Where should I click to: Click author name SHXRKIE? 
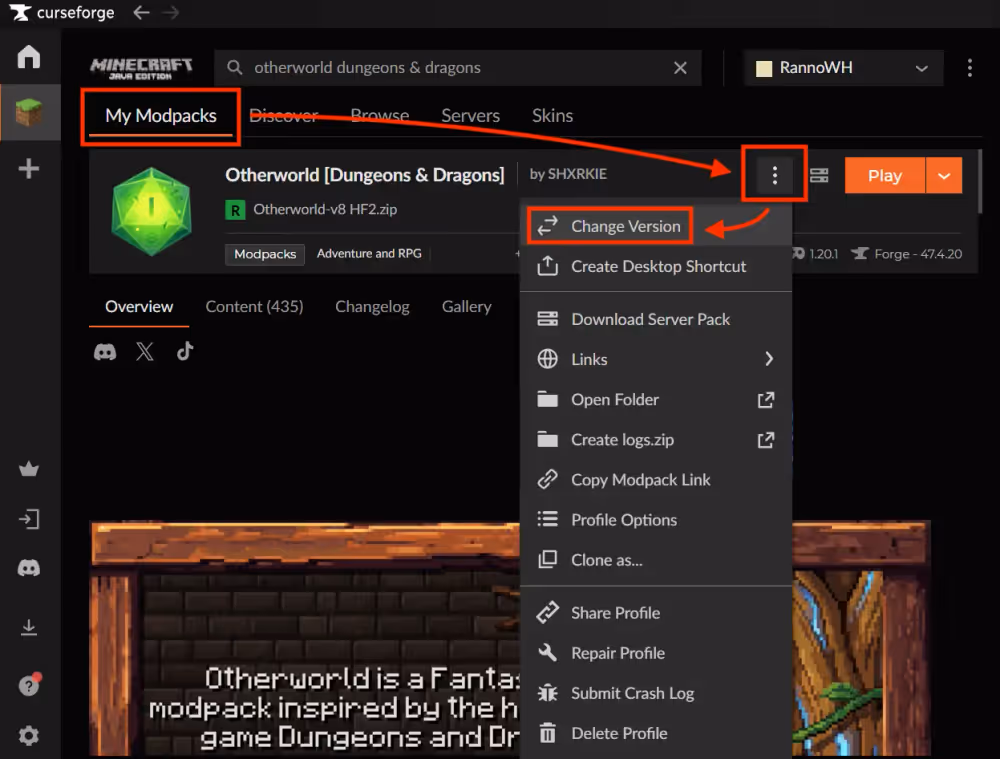(x=577, y=174)
